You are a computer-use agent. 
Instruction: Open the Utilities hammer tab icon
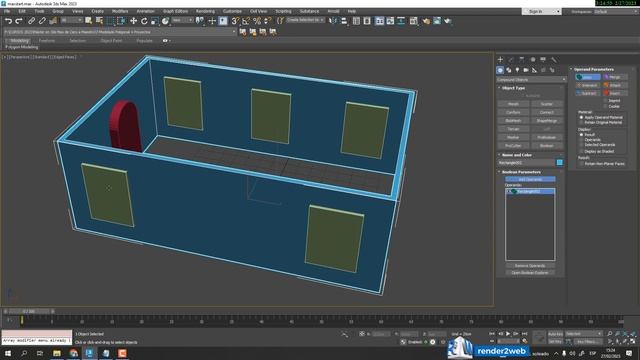pyautogui.click(x=554, y=60)
